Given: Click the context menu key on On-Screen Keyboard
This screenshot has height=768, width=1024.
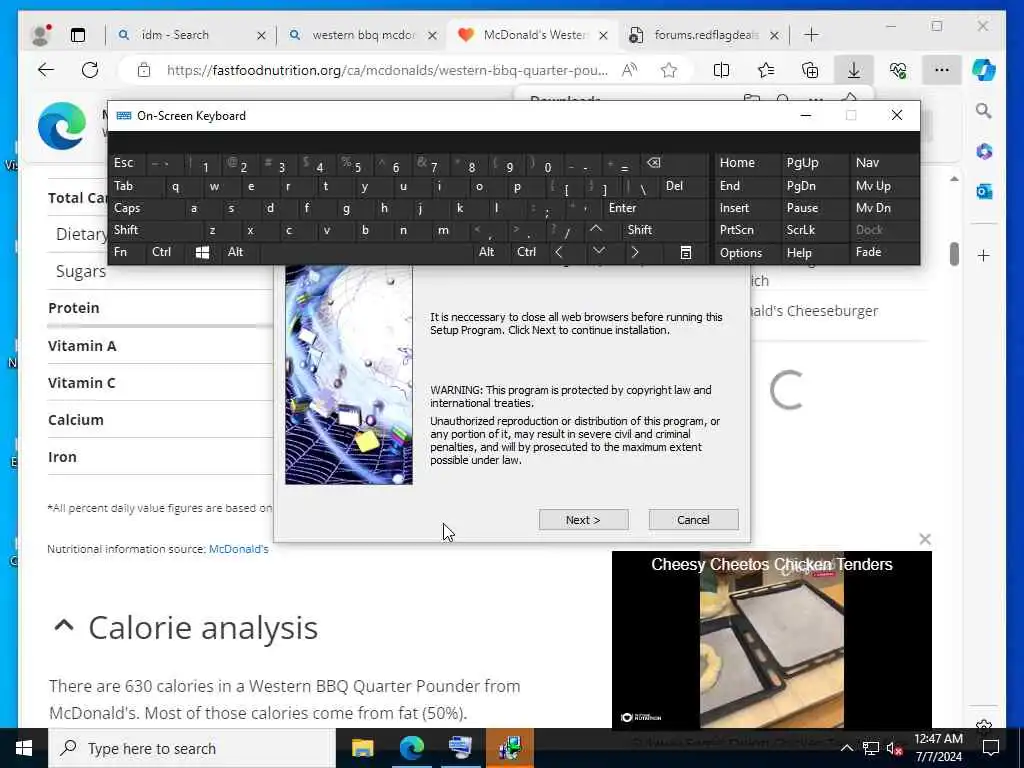Looking at the screenshot, I should pos(686,253).
